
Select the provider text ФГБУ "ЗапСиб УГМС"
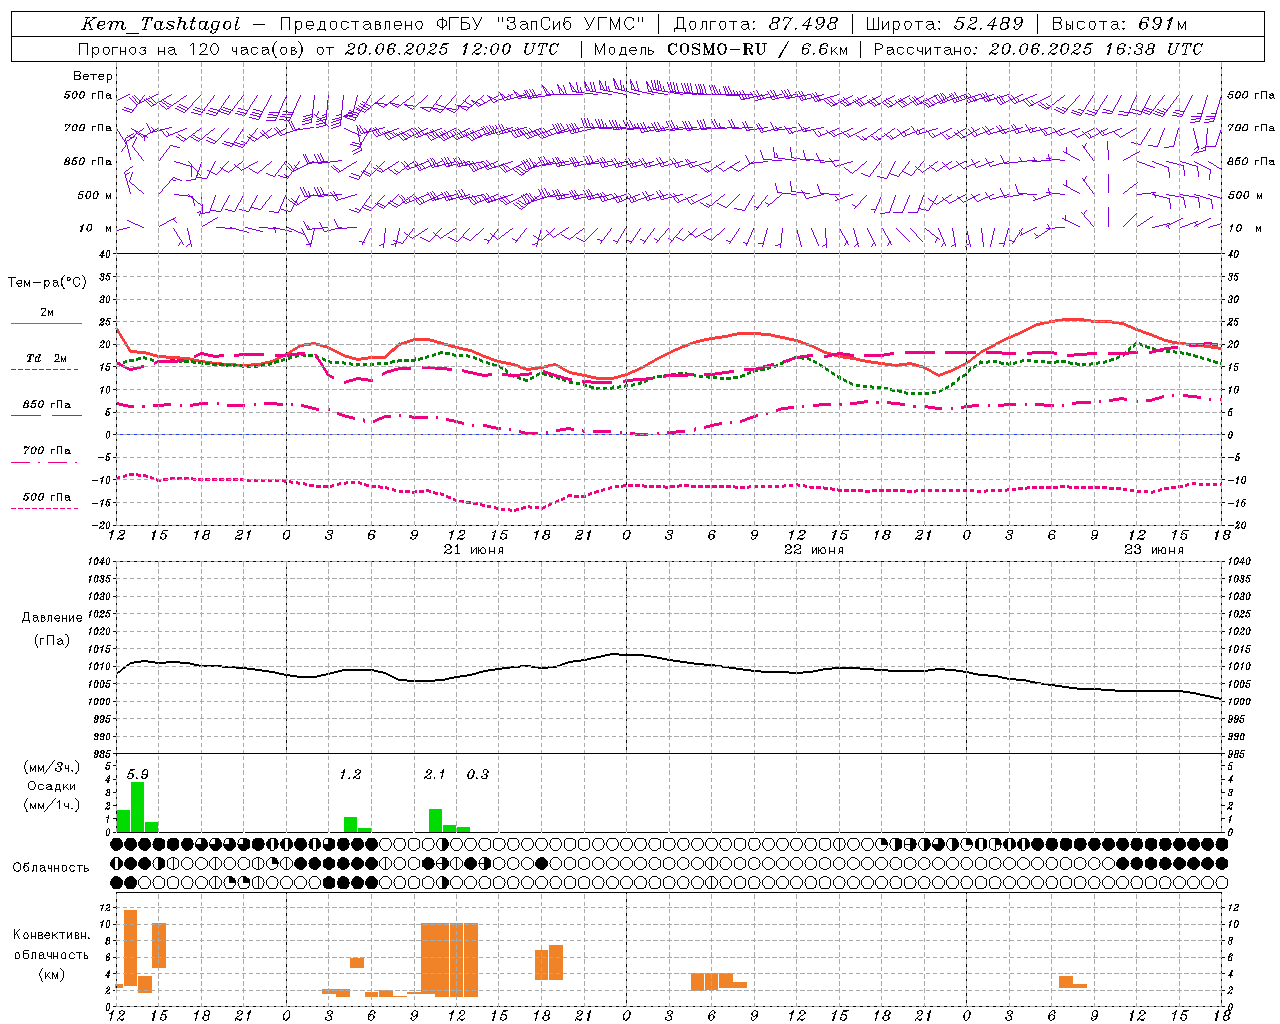(542, 24)
